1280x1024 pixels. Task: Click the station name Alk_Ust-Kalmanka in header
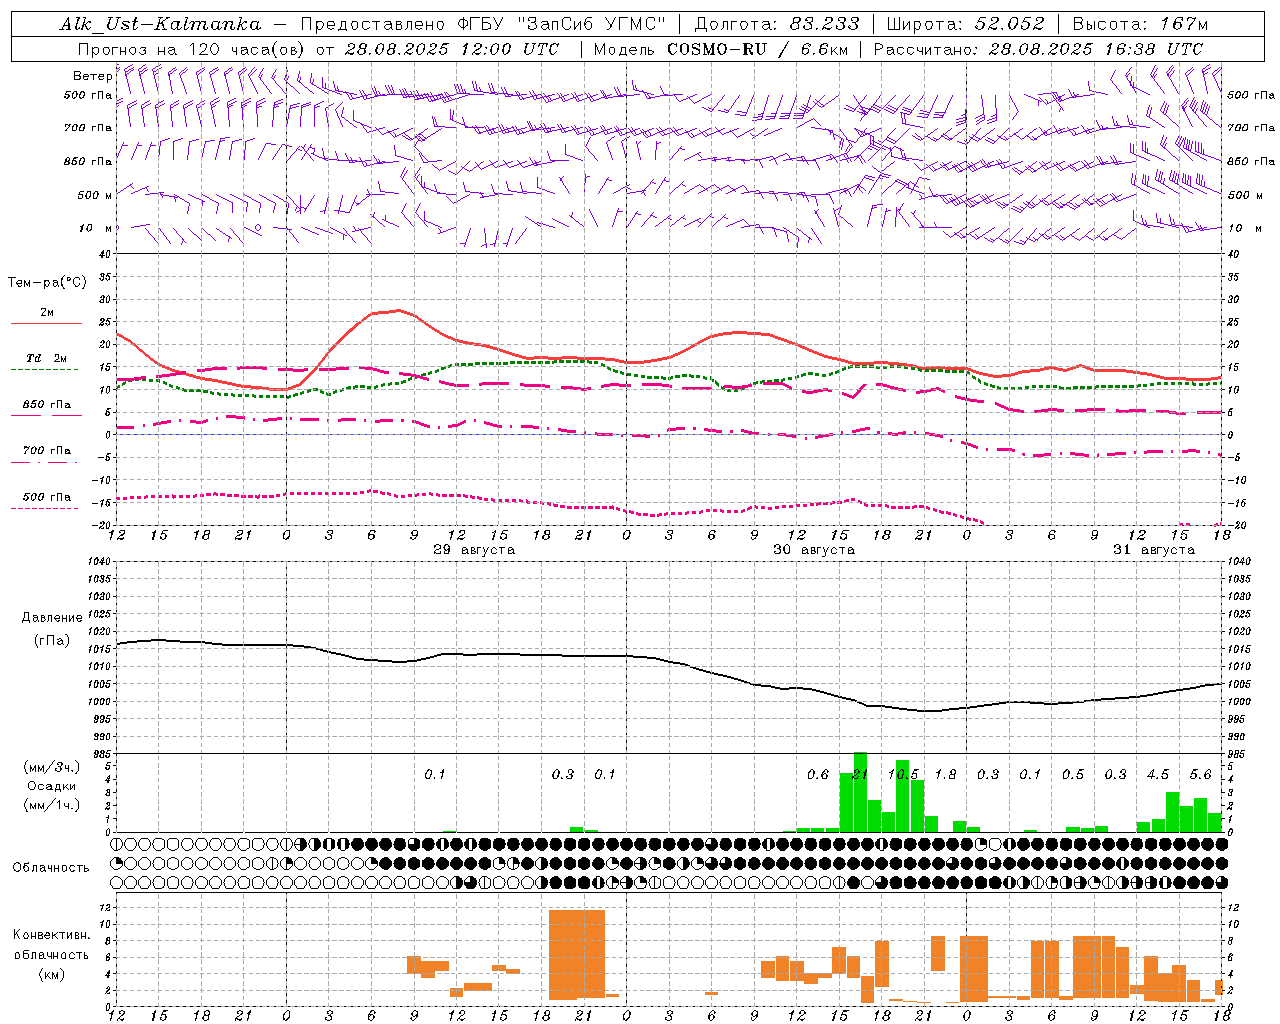coord(160,24)
